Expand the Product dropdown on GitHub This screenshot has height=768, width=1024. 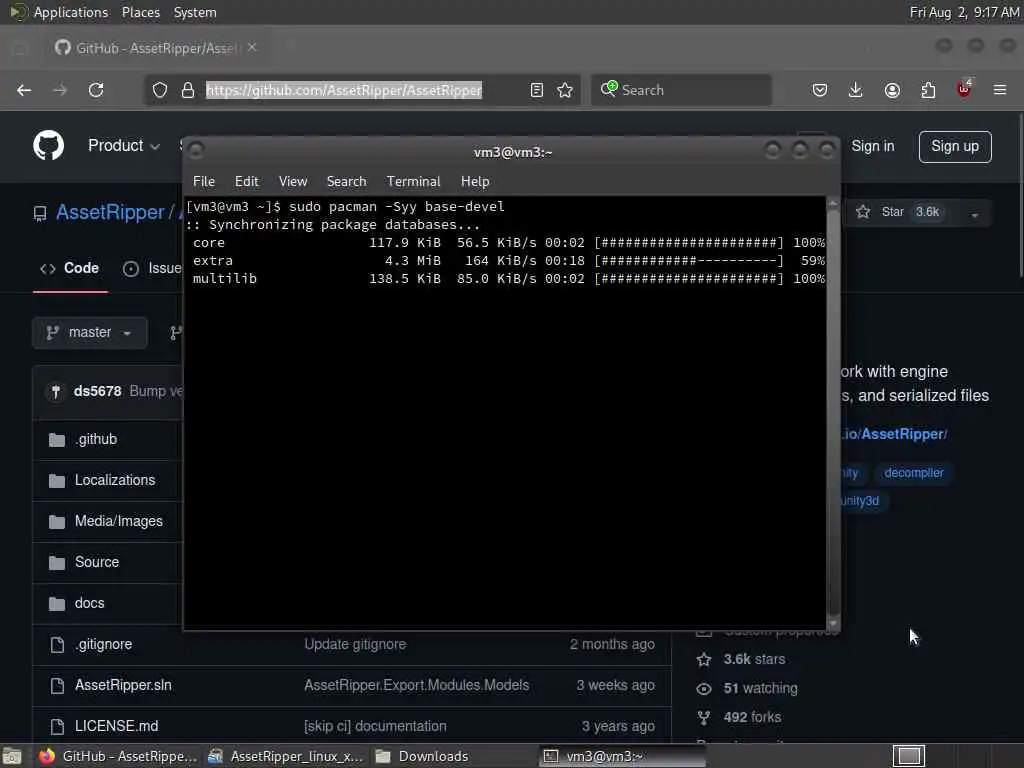tap(124, 146)
